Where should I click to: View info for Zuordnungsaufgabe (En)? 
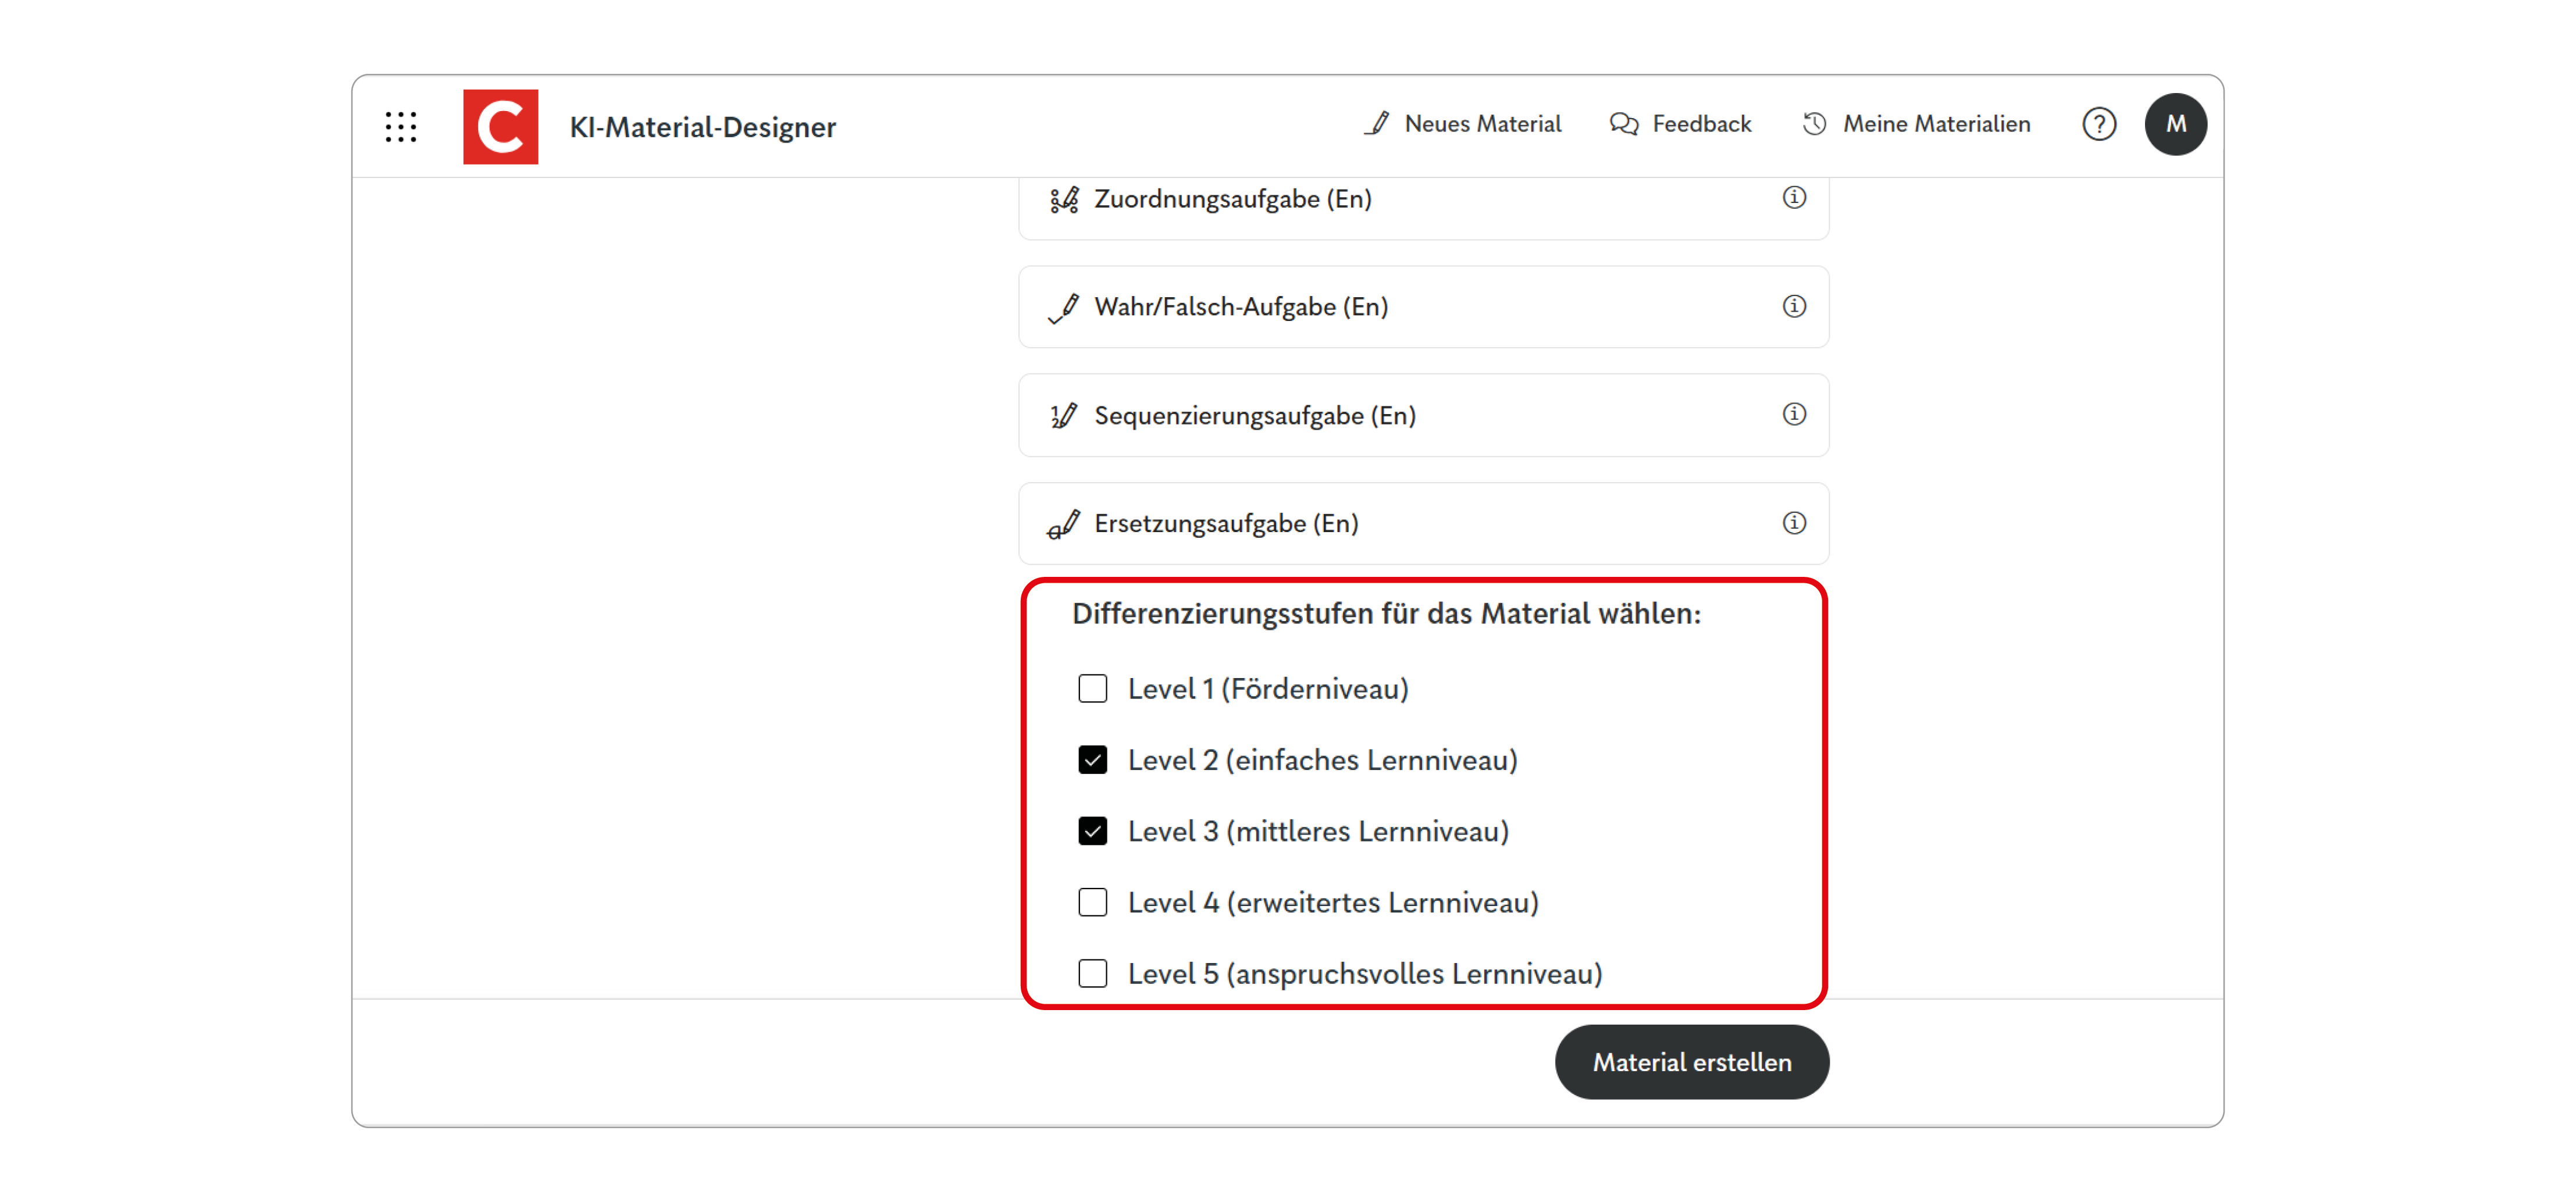click(x=1794, y=198)
